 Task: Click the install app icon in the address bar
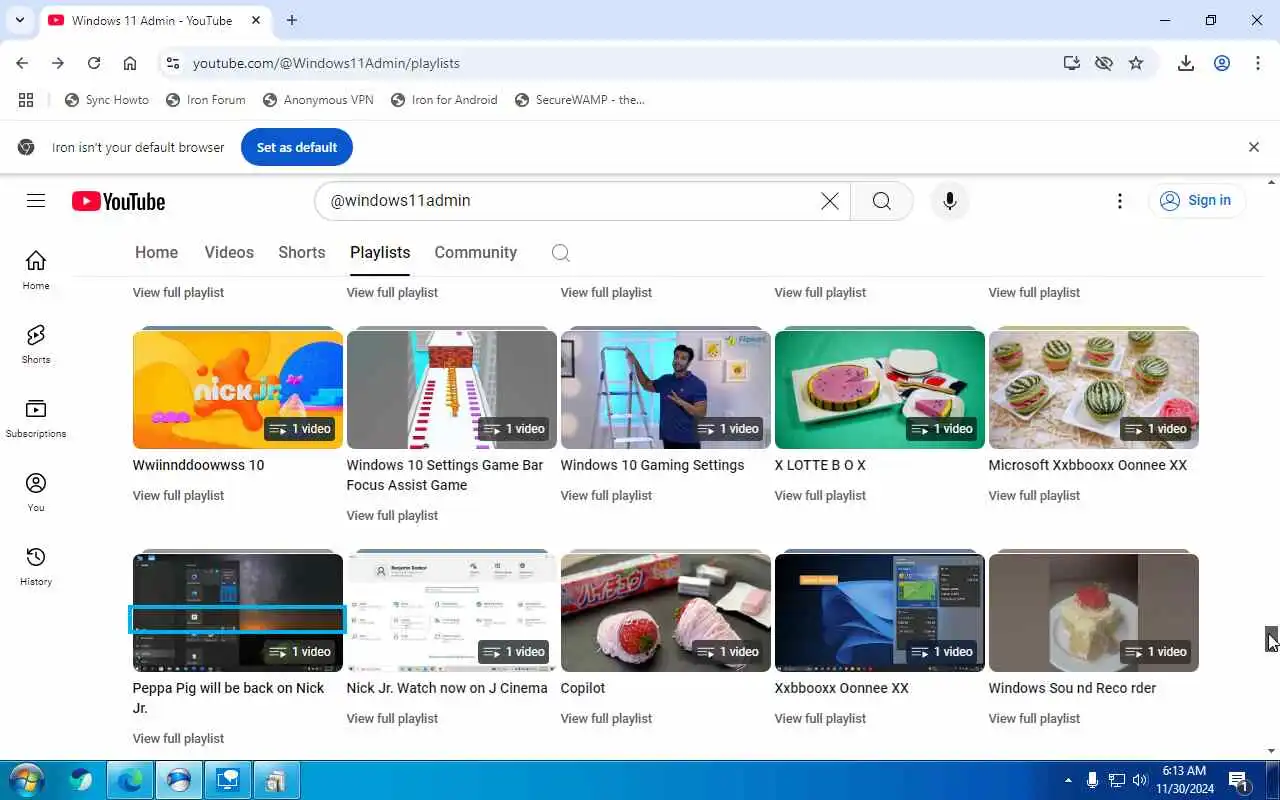[1072, 63]
